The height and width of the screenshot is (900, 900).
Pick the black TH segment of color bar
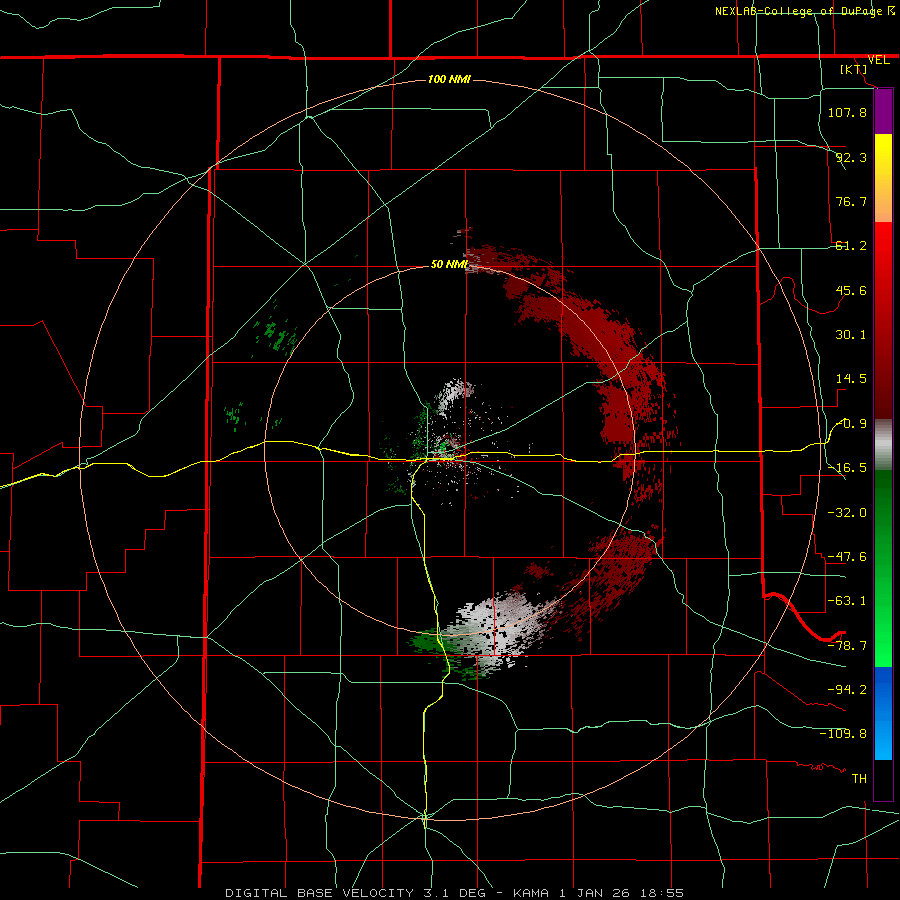[x=883, y=779]
